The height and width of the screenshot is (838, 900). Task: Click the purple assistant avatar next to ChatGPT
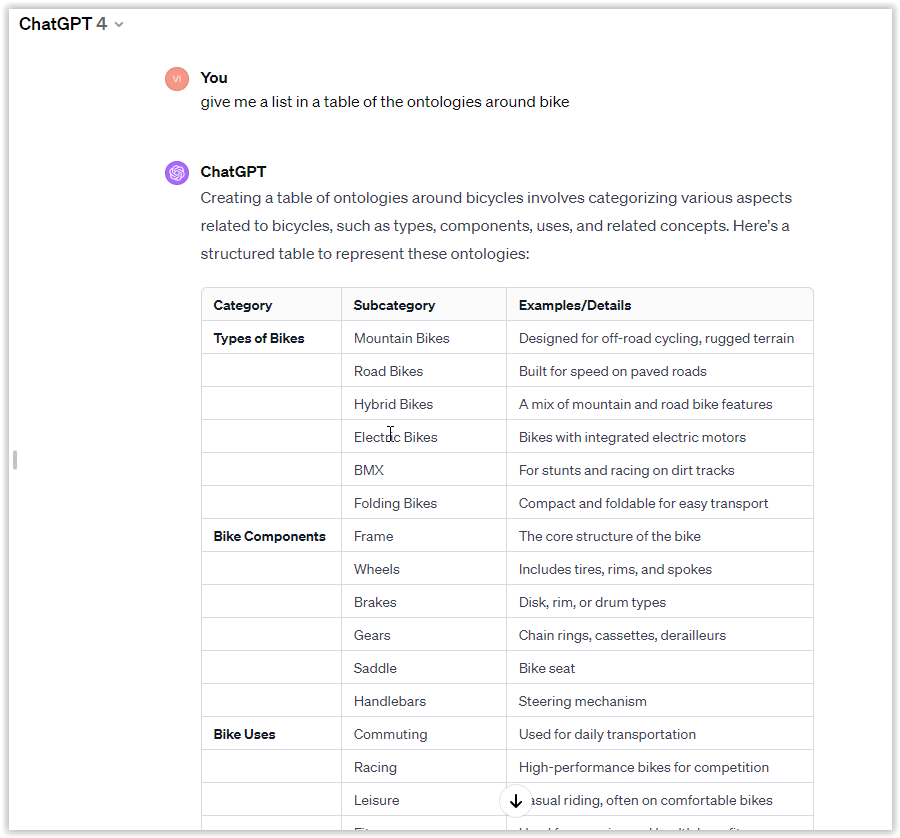[x=176, y=172]
